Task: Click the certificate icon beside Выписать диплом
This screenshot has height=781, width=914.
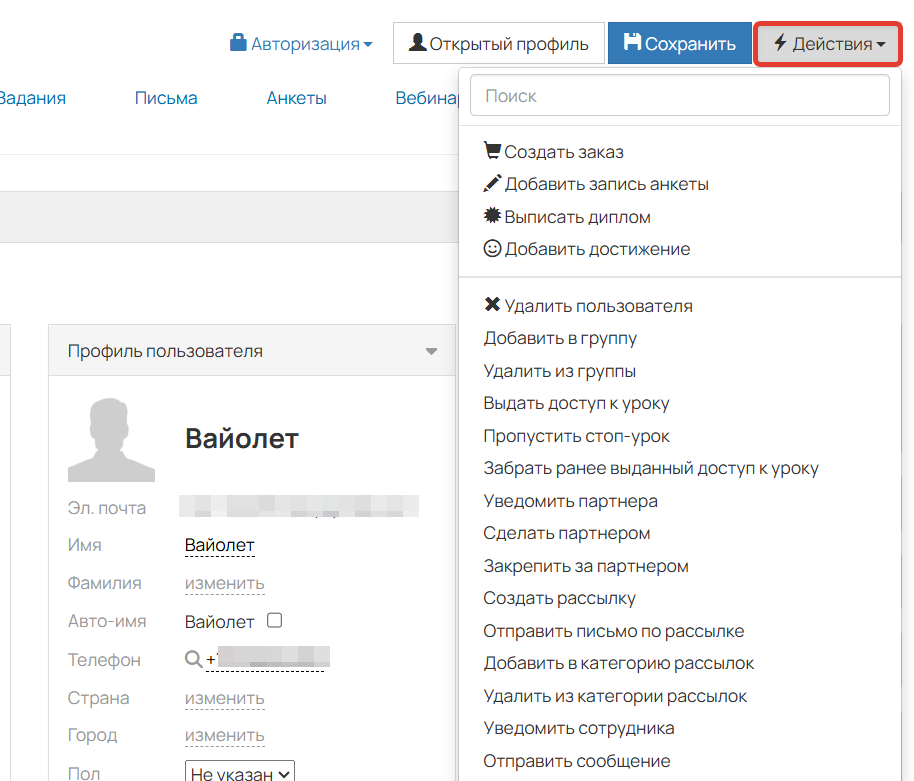Action: click(x=492, y=217)
